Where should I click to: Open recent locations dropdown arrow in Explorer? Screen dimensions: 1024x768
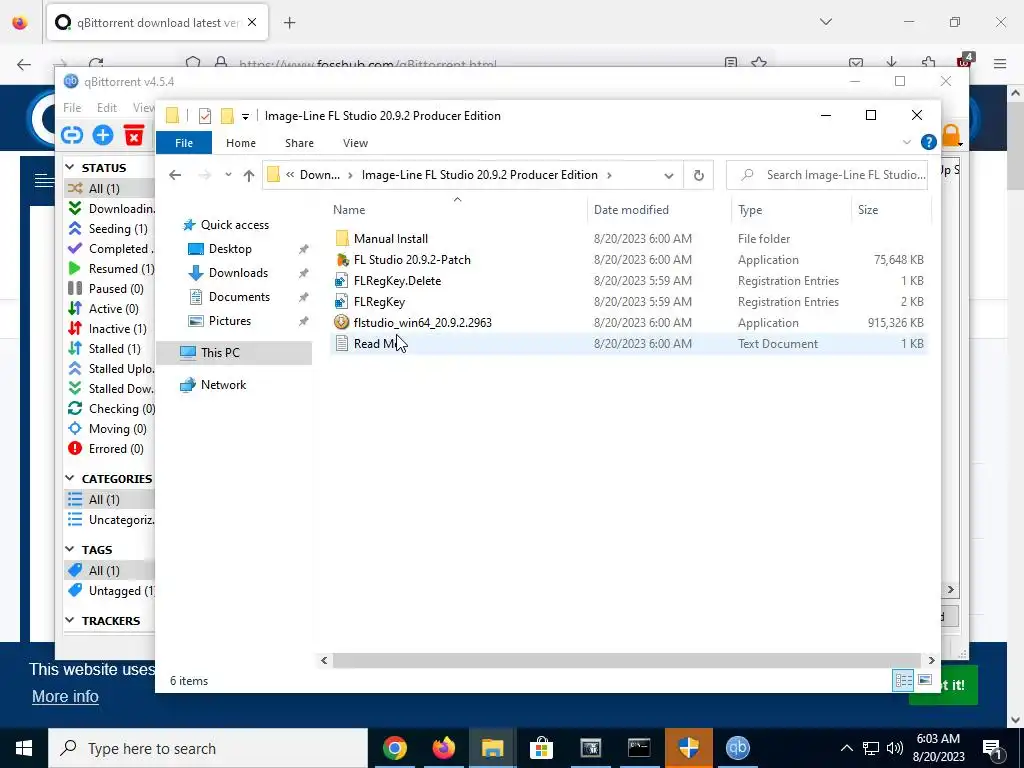point(228,175)
